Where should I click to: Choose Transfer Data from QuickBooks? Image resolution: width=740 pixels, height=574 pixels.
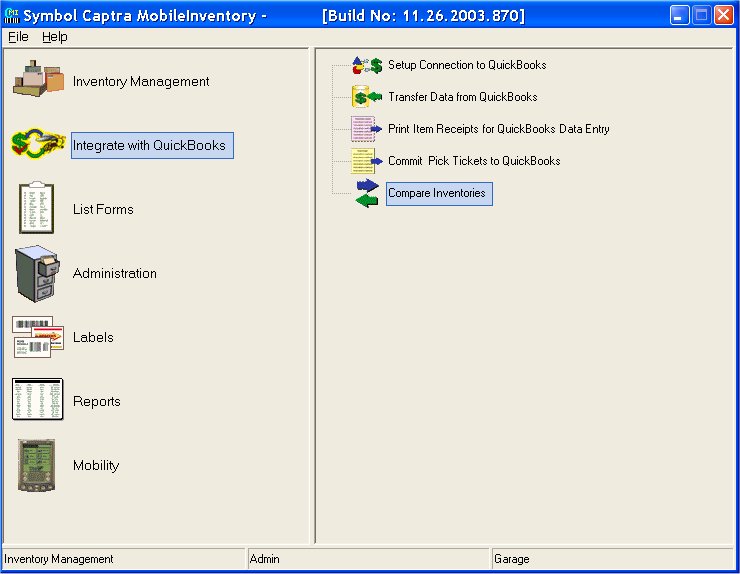pos(462,97)
